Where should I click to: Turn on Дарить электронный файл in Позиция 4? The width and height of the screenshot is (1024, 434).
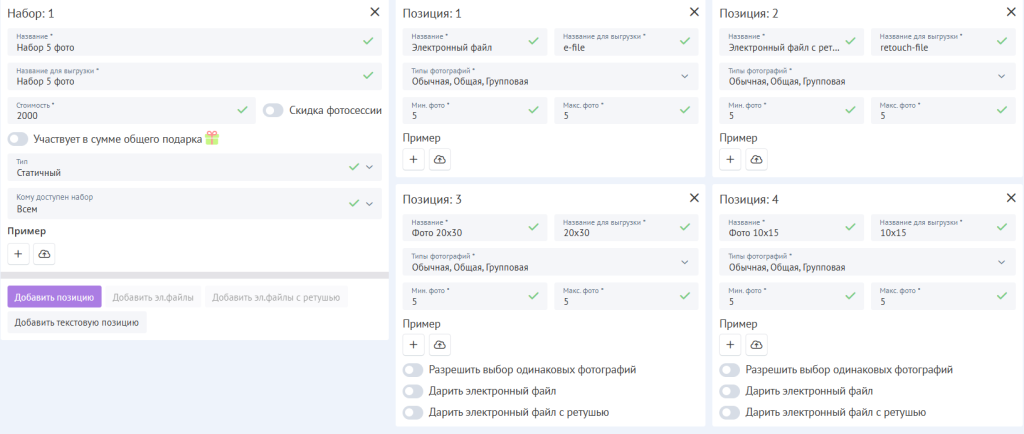(x=730, y=391)
